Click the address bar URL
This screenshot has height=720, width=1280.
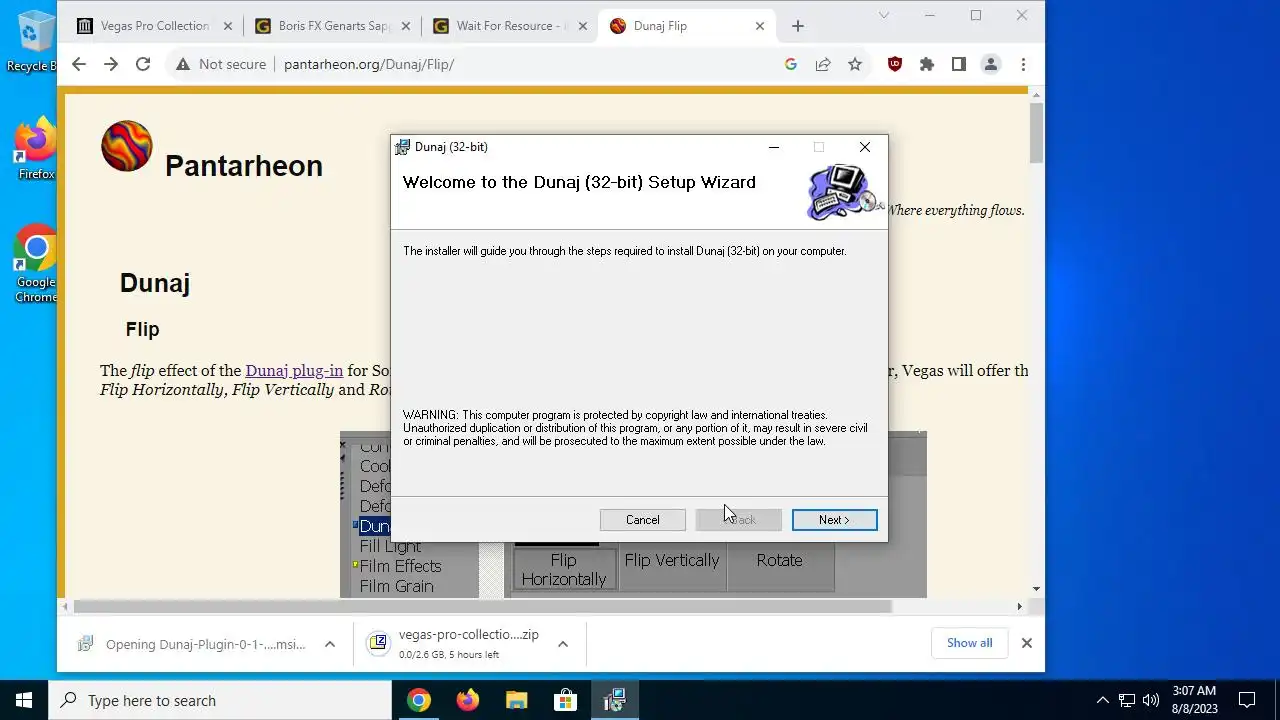369,64
